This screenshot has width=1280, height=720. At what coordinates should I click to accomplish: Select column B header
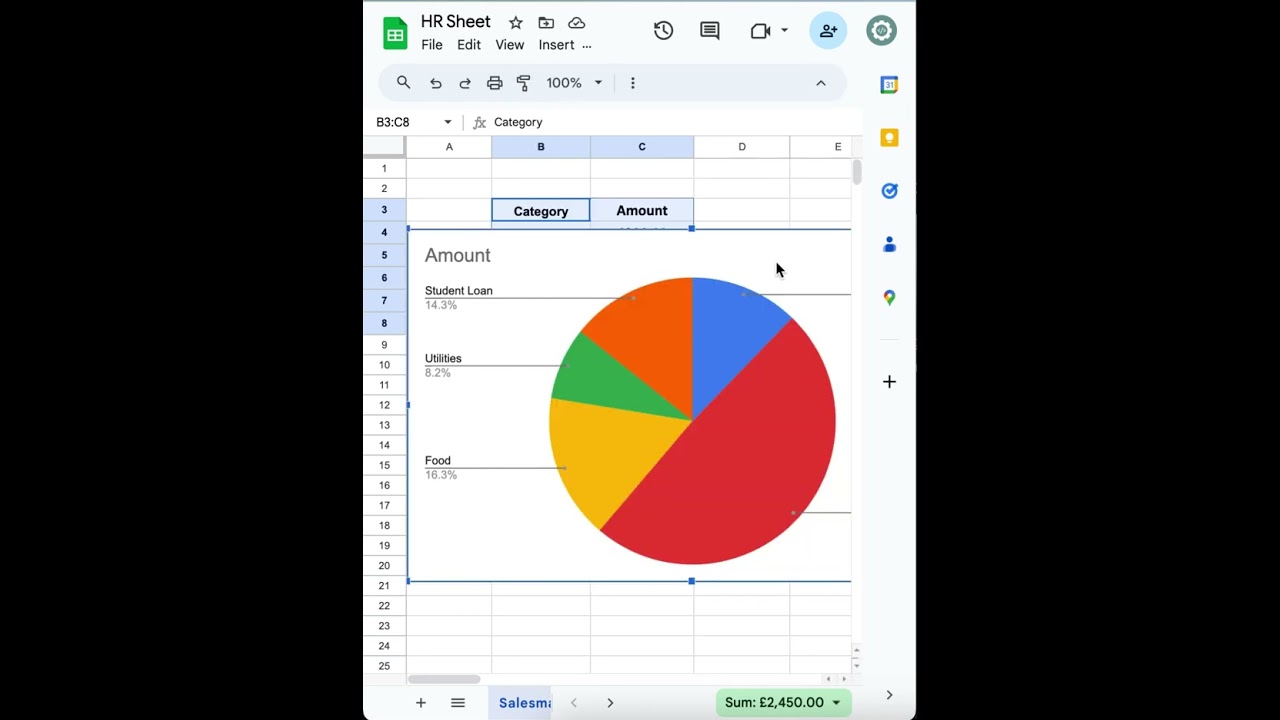click(x=541, y=147)
